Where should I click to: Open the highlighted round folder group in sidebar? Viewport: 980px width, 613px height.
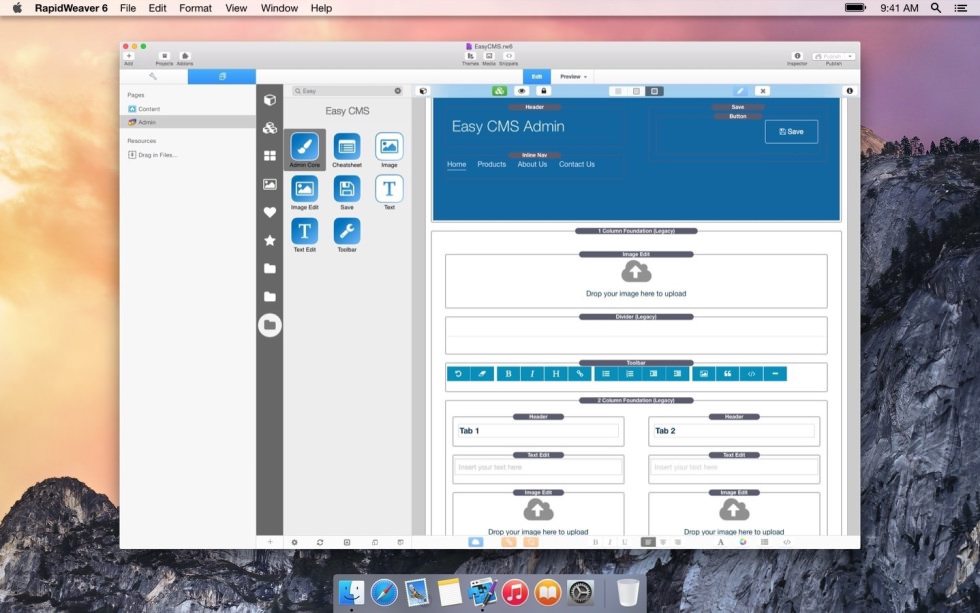point(269,325)
